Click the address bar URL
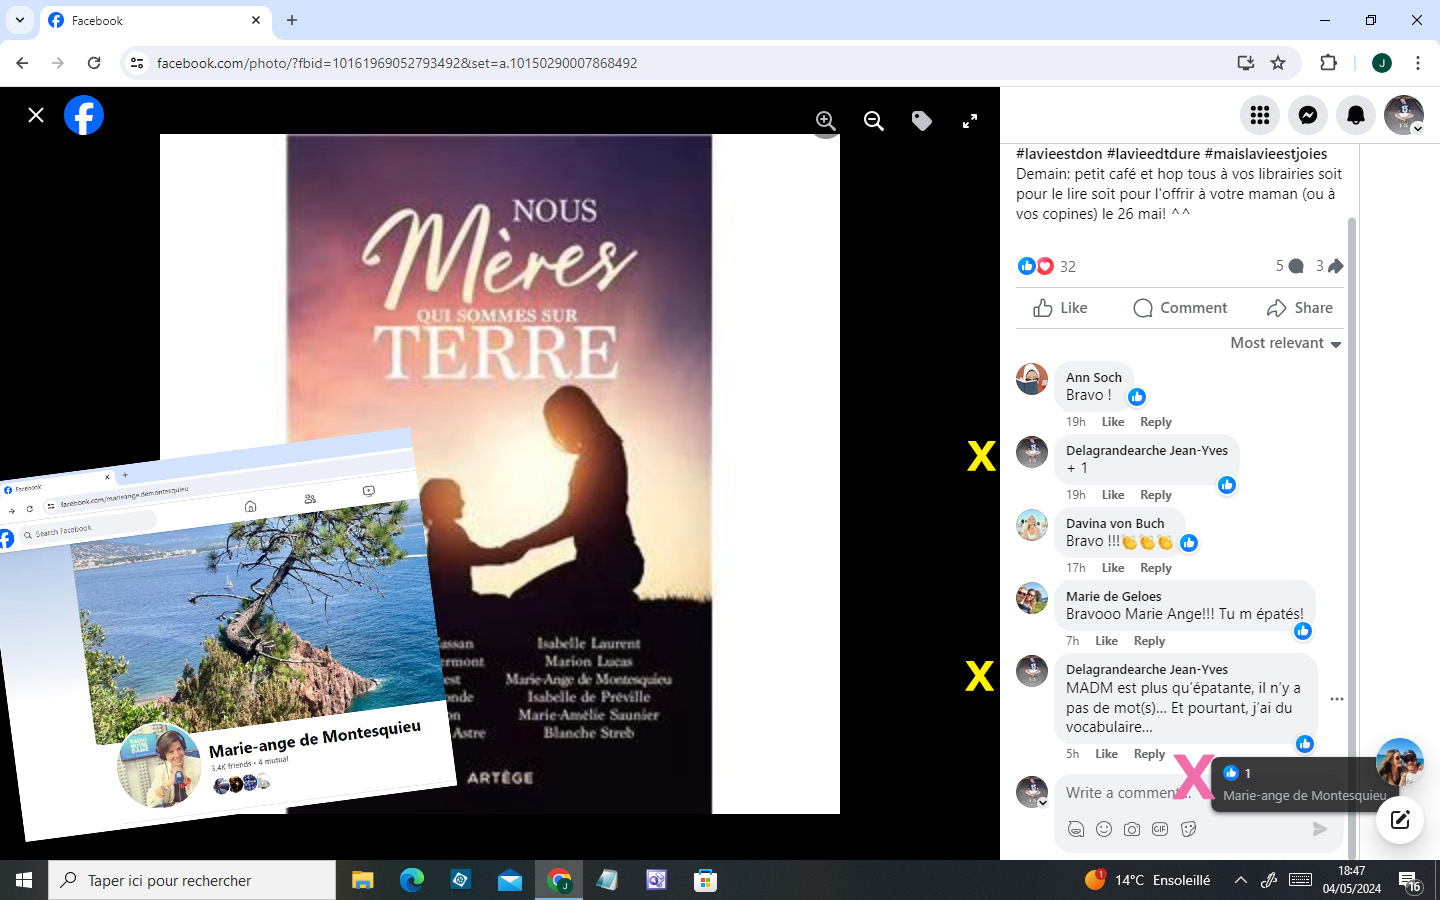Viewport: 1440px width, 900px height. tap(397, 63)
